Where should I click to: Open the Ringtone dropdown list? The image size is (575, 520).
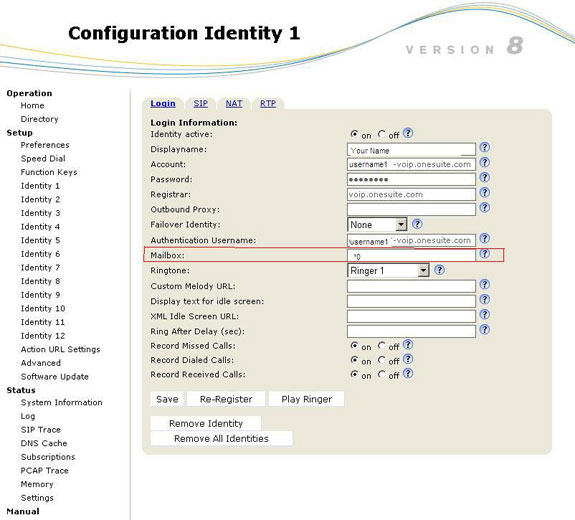(x=423, y=271)
